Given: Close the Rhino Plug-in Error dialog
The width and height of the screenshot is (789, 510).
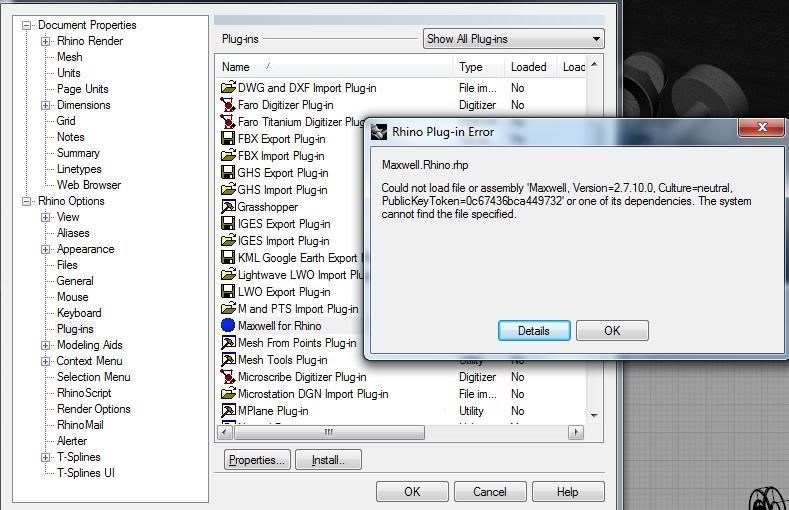Looking at the screenshot, I should click(762, 127).
